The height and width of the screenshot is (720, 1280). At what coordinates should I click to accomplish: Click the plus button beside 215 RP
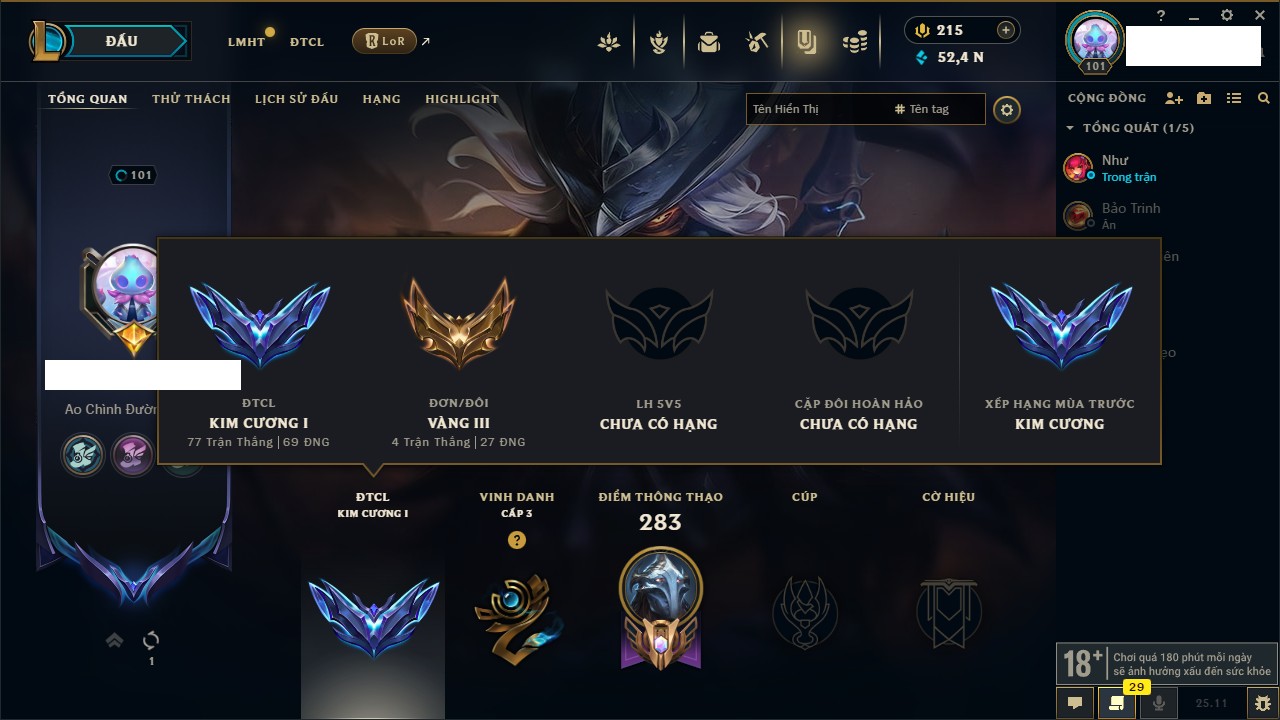[1006, 30]
